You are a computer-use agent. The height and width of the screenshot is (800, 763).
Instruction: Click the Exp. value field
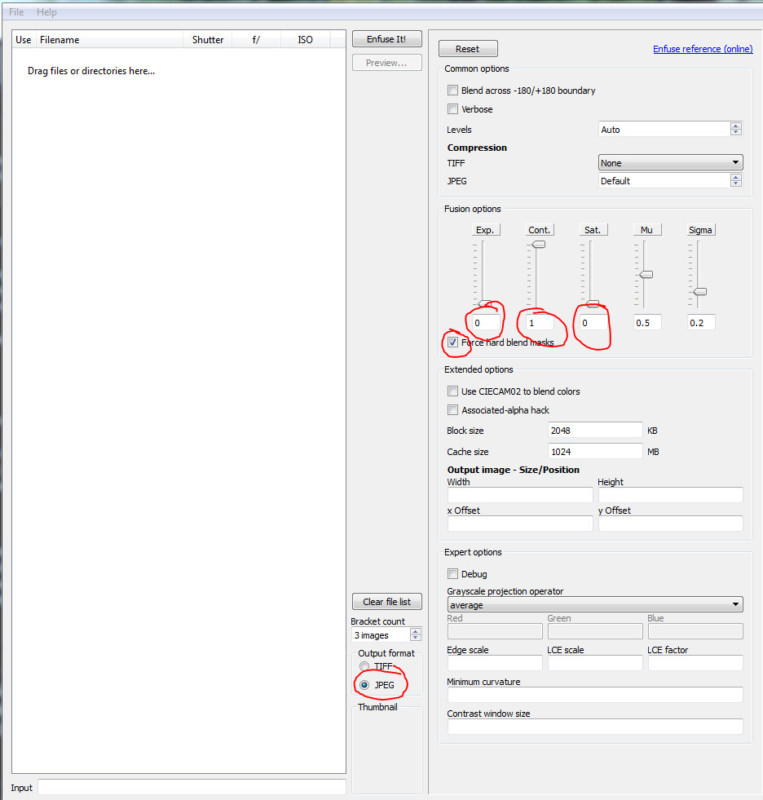(485, 322)
